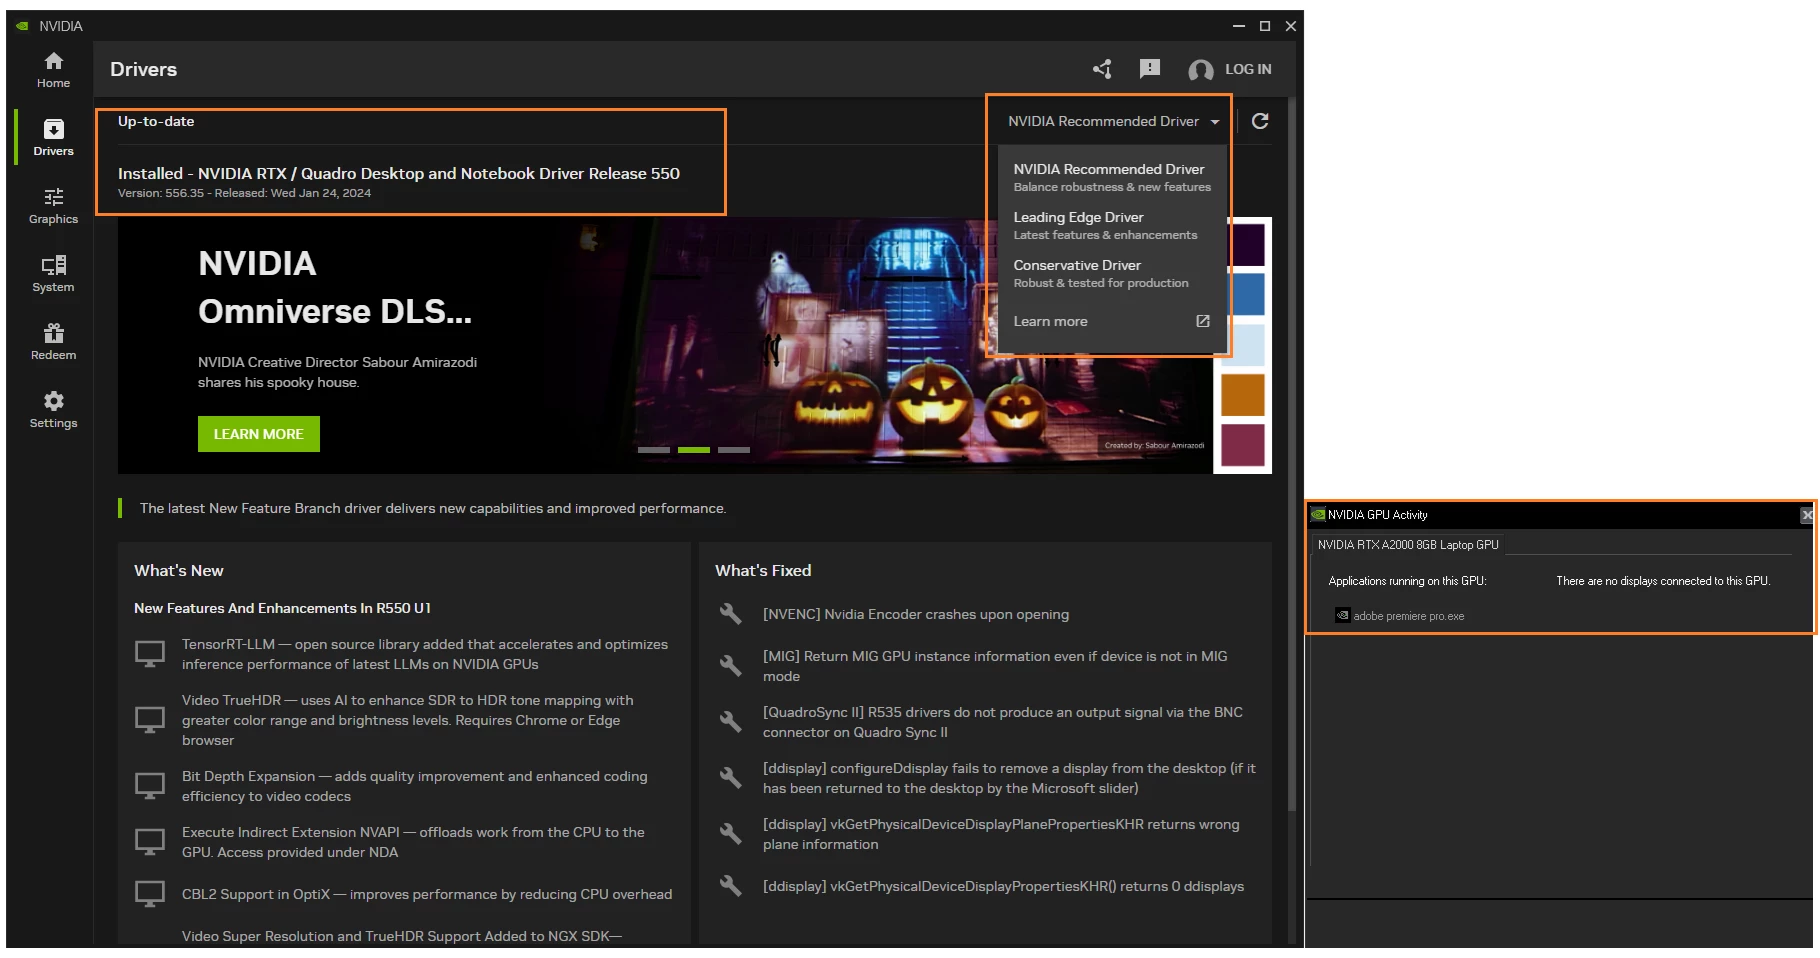Click the blue color swatch
The width and height of the screenshot is (1820, 958).
click(1248, 295)
